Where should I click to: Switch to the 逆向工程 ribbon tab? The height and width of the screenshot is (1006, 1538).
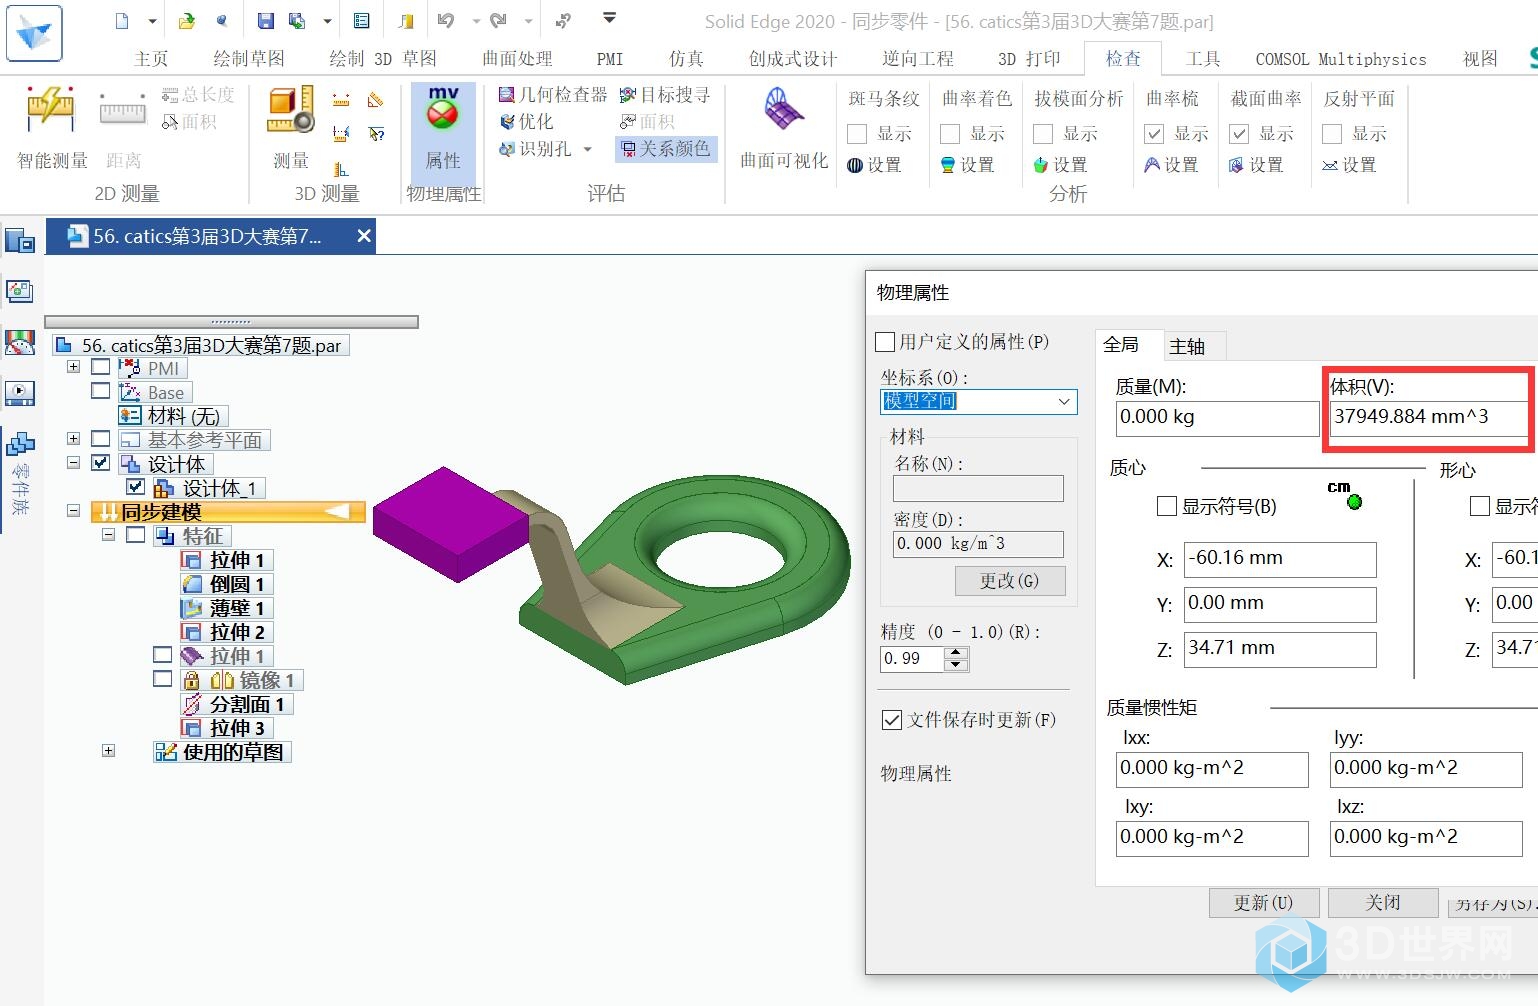[x=918, y=59]
